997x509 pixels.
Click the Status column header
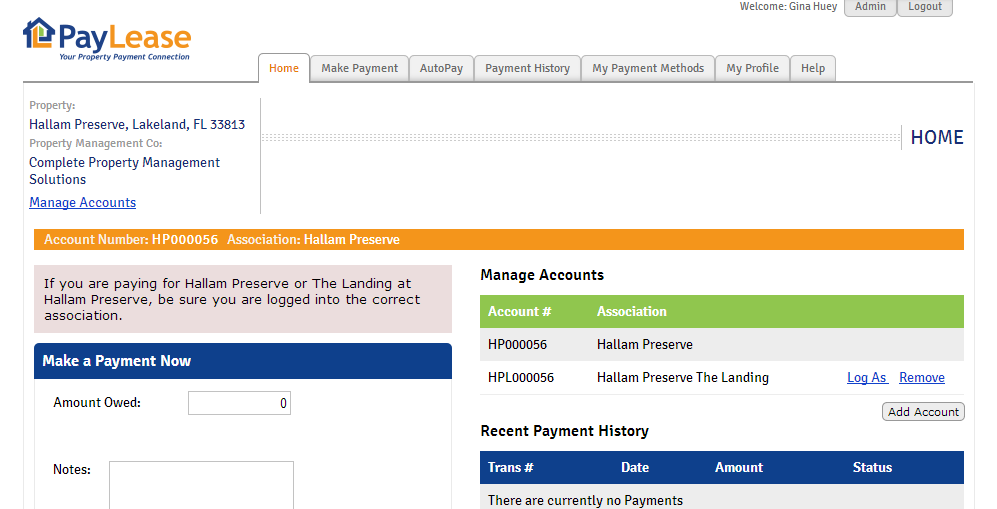(872, 467)
